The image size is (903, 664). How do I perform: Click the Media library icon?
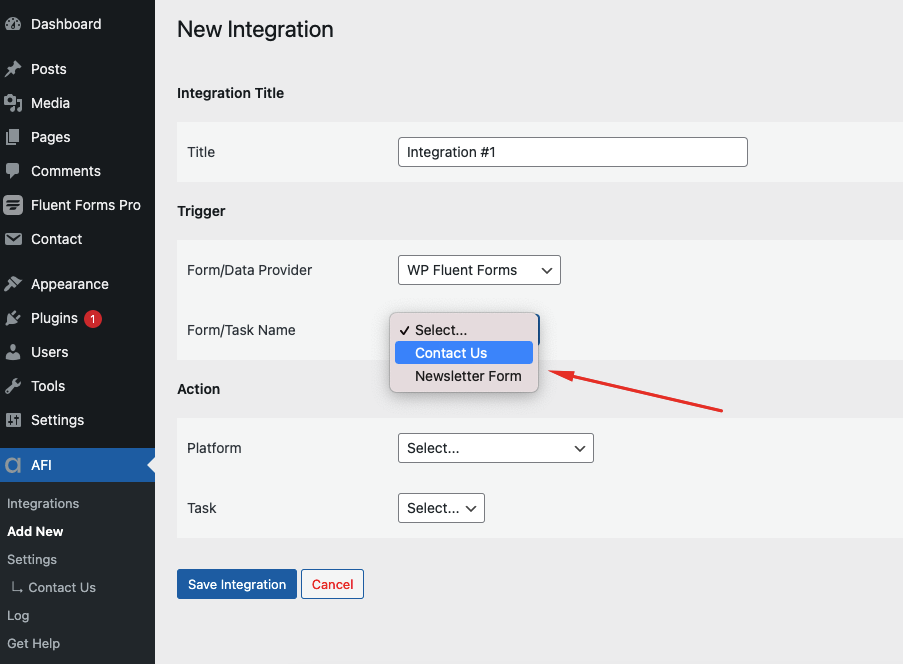13,103
